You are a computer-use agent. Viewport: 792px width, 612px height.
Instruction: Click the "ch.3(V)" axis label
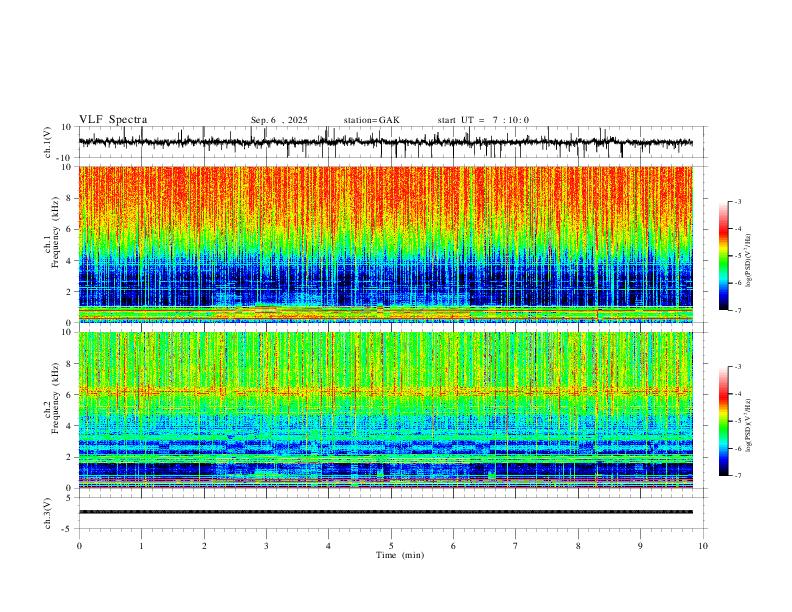point(48,513)
